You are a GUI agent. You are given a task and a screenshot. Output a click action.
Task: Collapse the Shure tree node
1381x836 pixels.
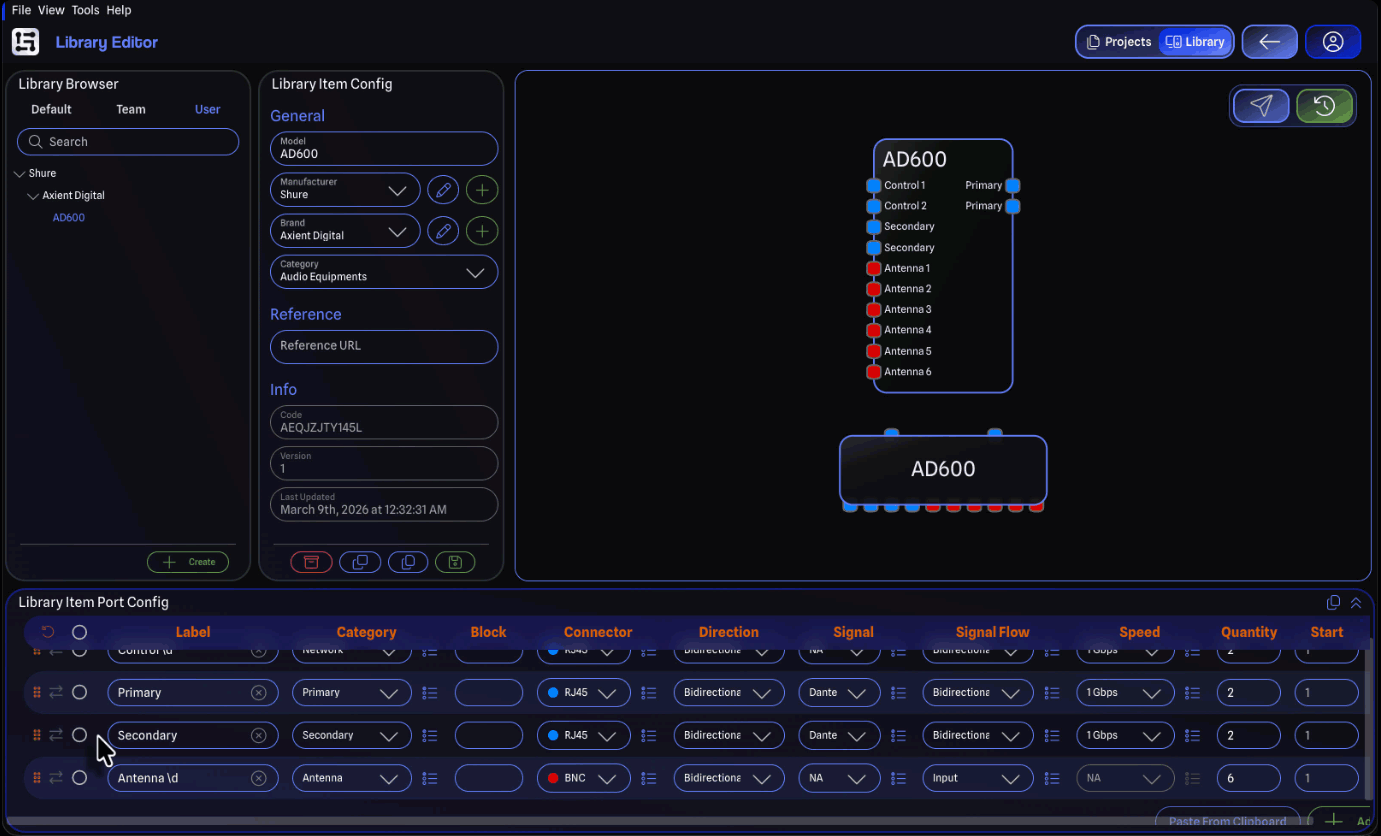[x=20, y=174]
